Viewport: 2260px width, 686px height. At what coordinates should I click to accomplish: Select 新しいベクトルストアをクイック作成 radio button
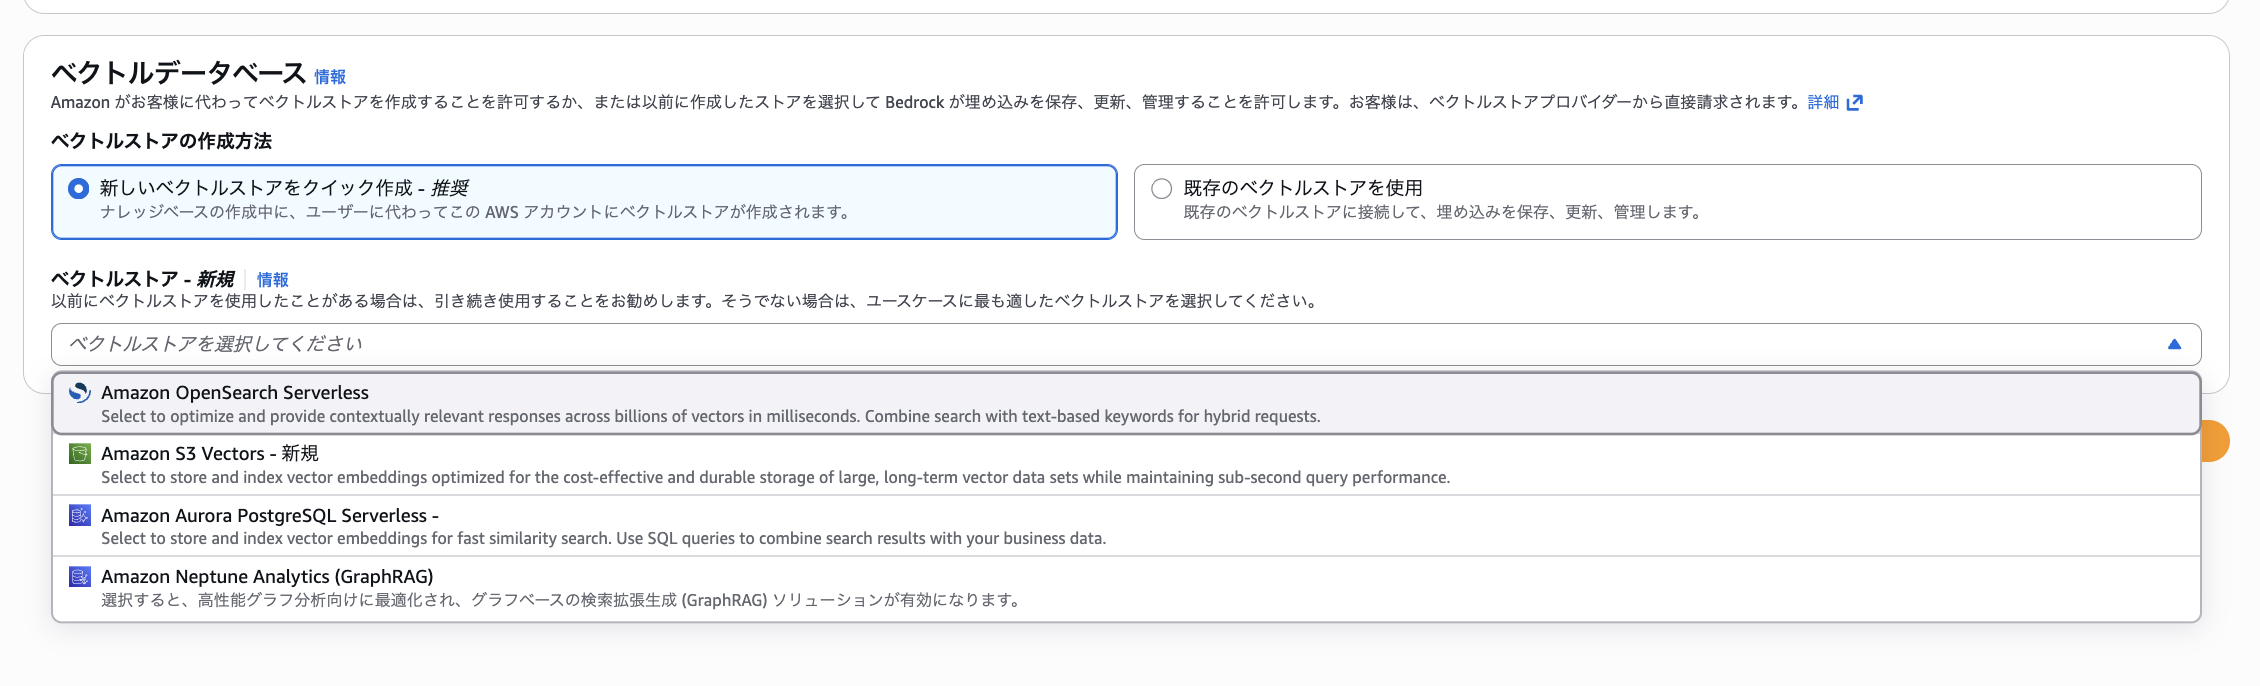pos(78,189)
